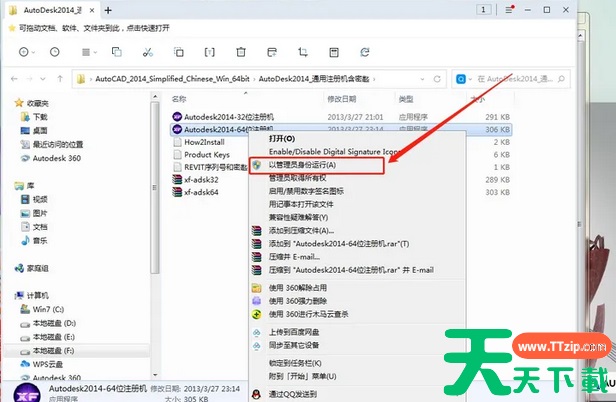Screen dimensions: 616x402
Task: Choose 上传到百度网盘
Action: click(294, 332)
